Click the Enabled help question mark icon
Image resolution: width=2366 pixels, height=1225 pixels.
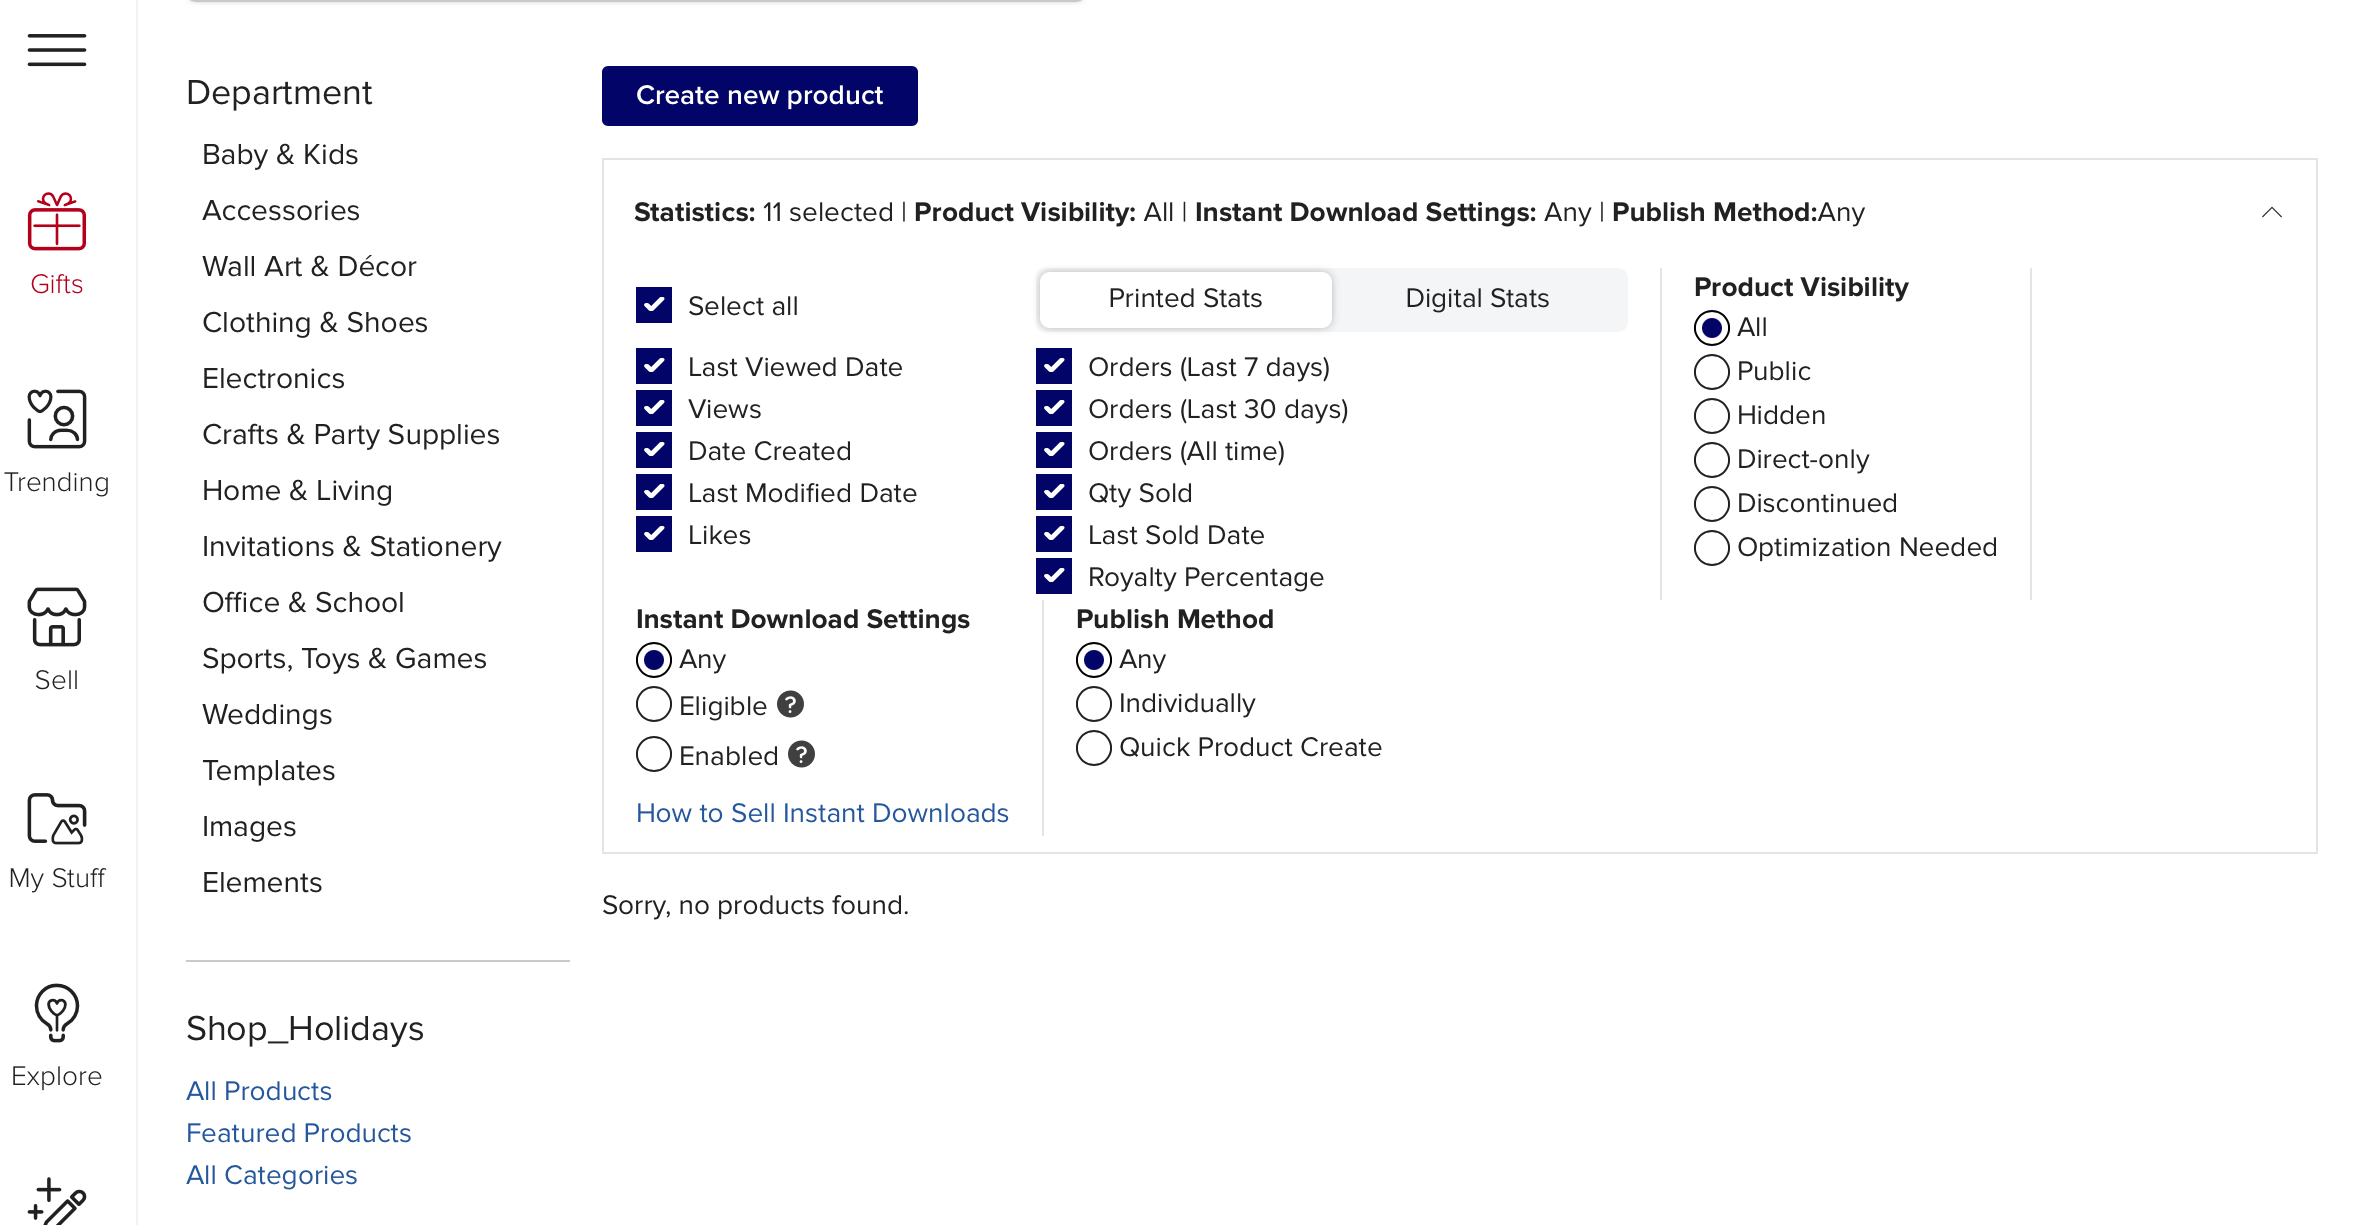pyautogui.click(x=801, y=754)
